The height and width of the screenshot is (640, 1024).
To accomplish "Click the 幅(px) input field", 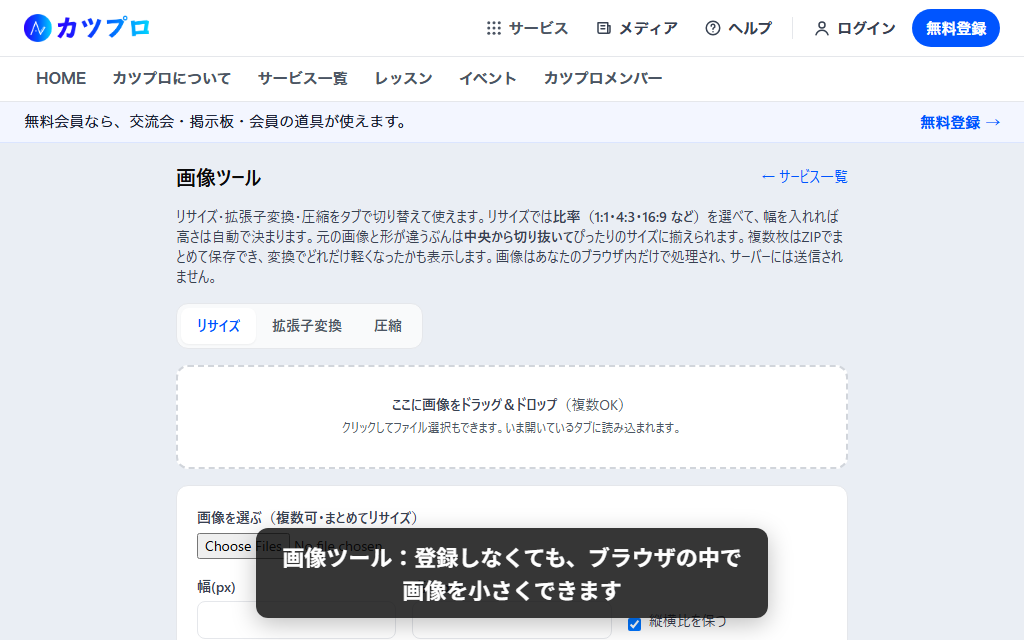I will (x=296, y=620).
